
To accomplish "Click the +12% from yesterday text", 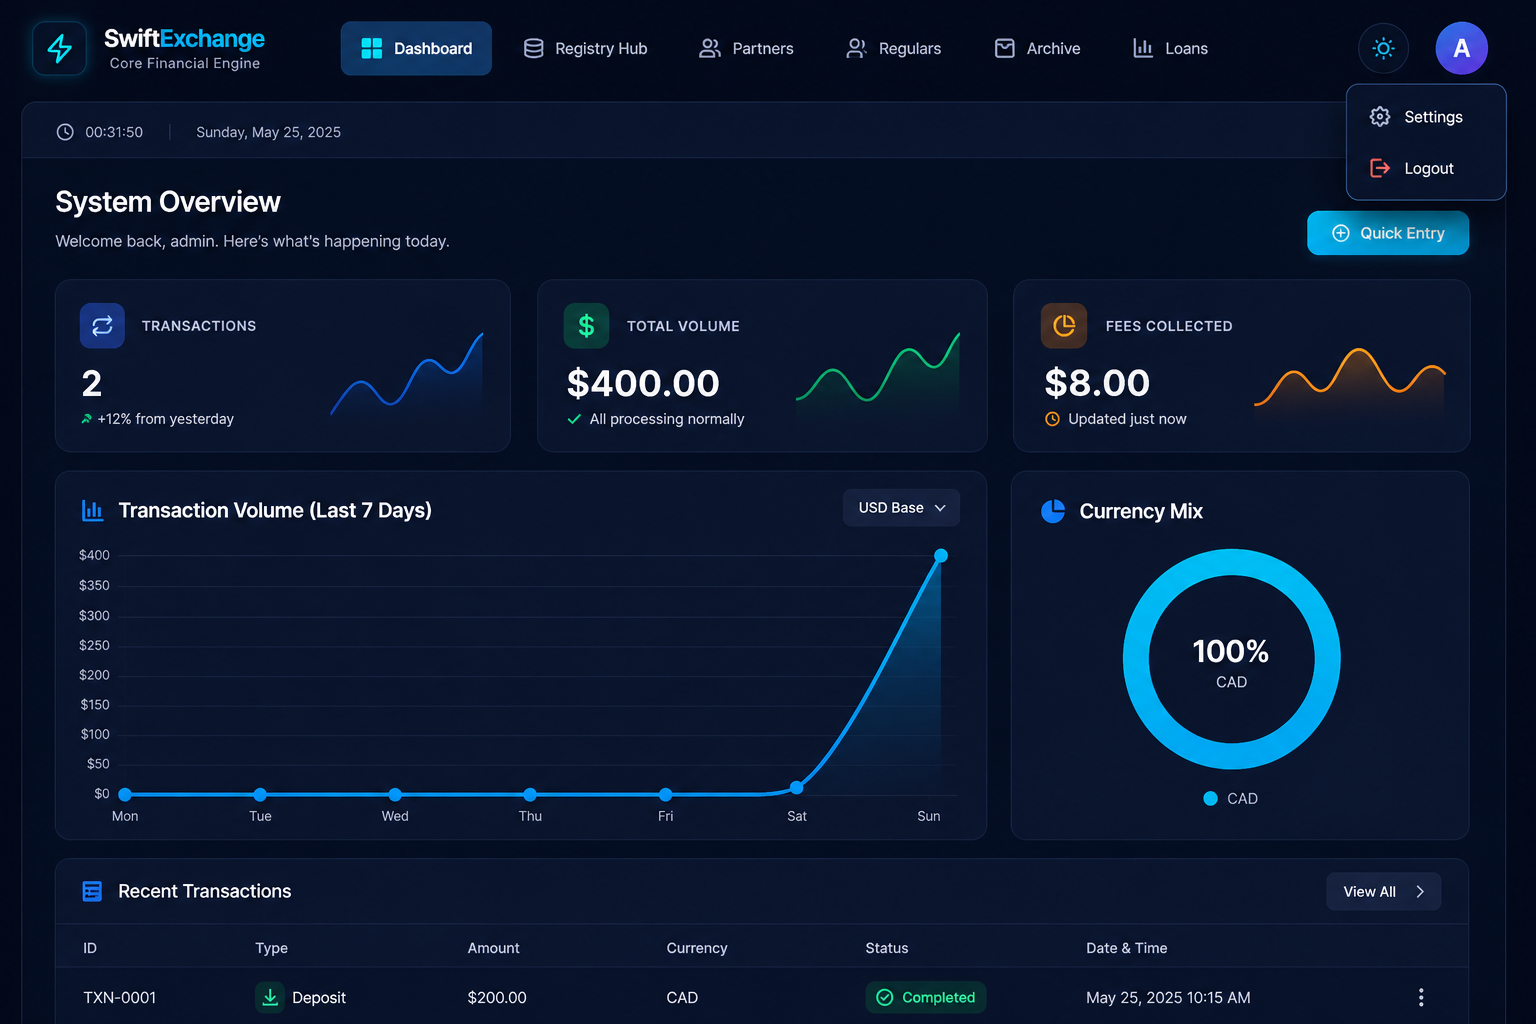I will click(165, 419).
